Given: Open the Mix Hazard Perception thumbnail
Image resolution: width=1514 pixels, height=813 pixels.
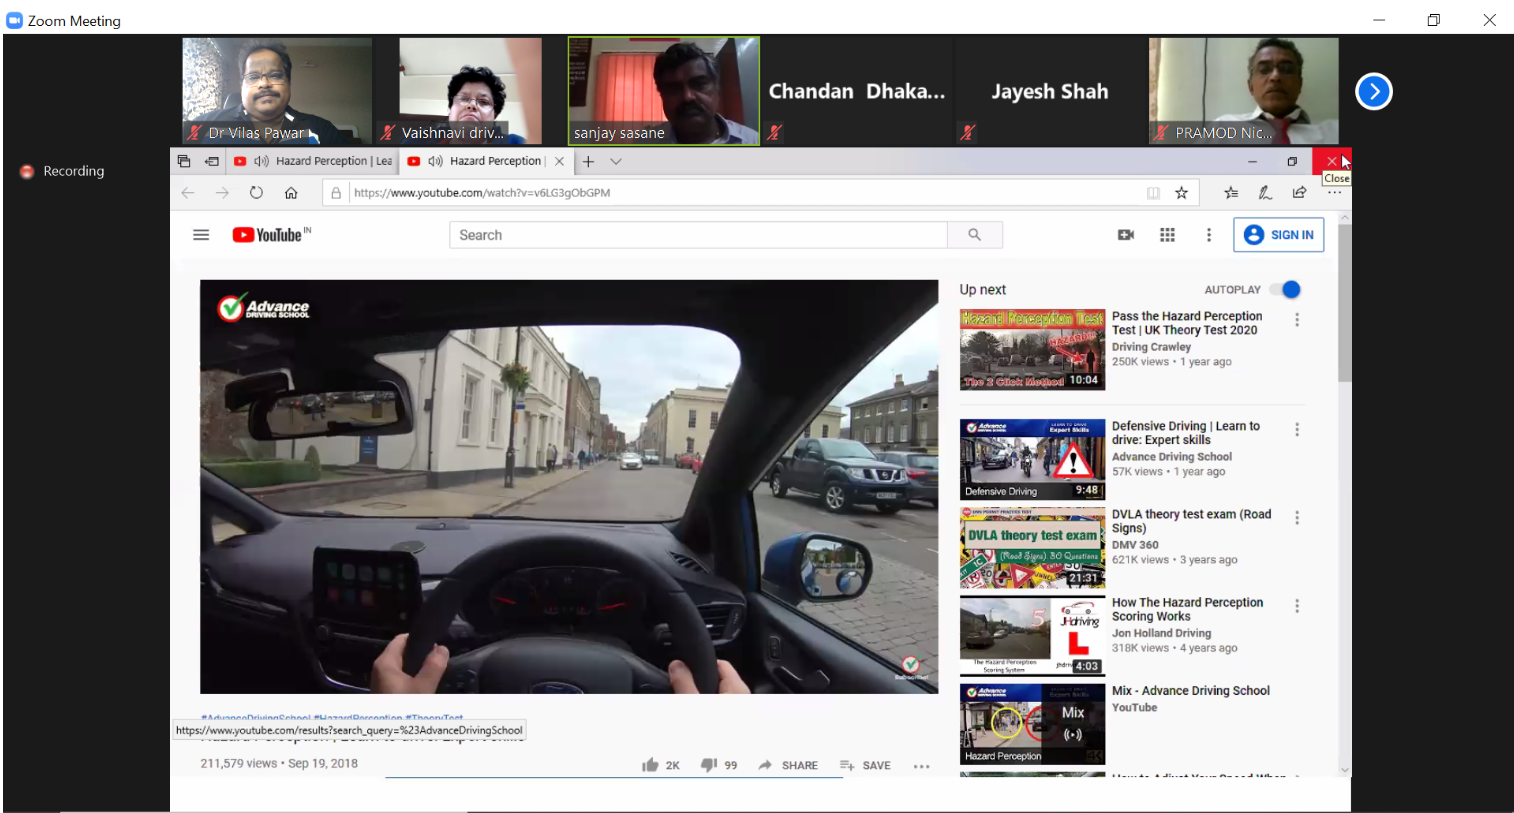Looking at the screenshot, I should (x=1032, y=724).
